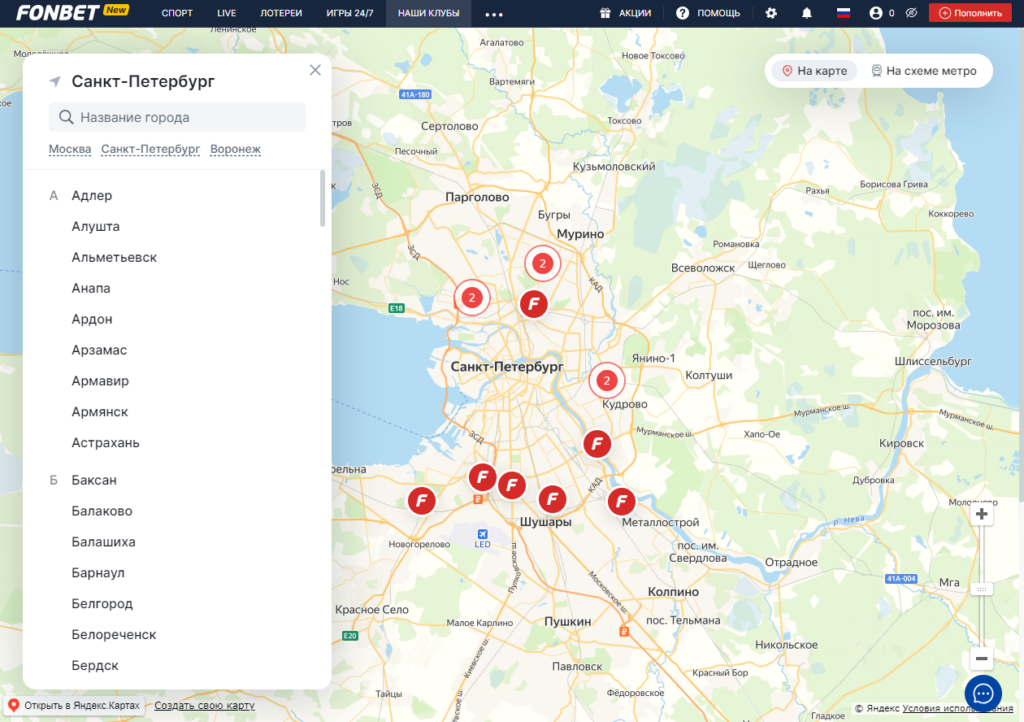Select Балашиха from city list

pyautogui.click(x=103, y=542)
